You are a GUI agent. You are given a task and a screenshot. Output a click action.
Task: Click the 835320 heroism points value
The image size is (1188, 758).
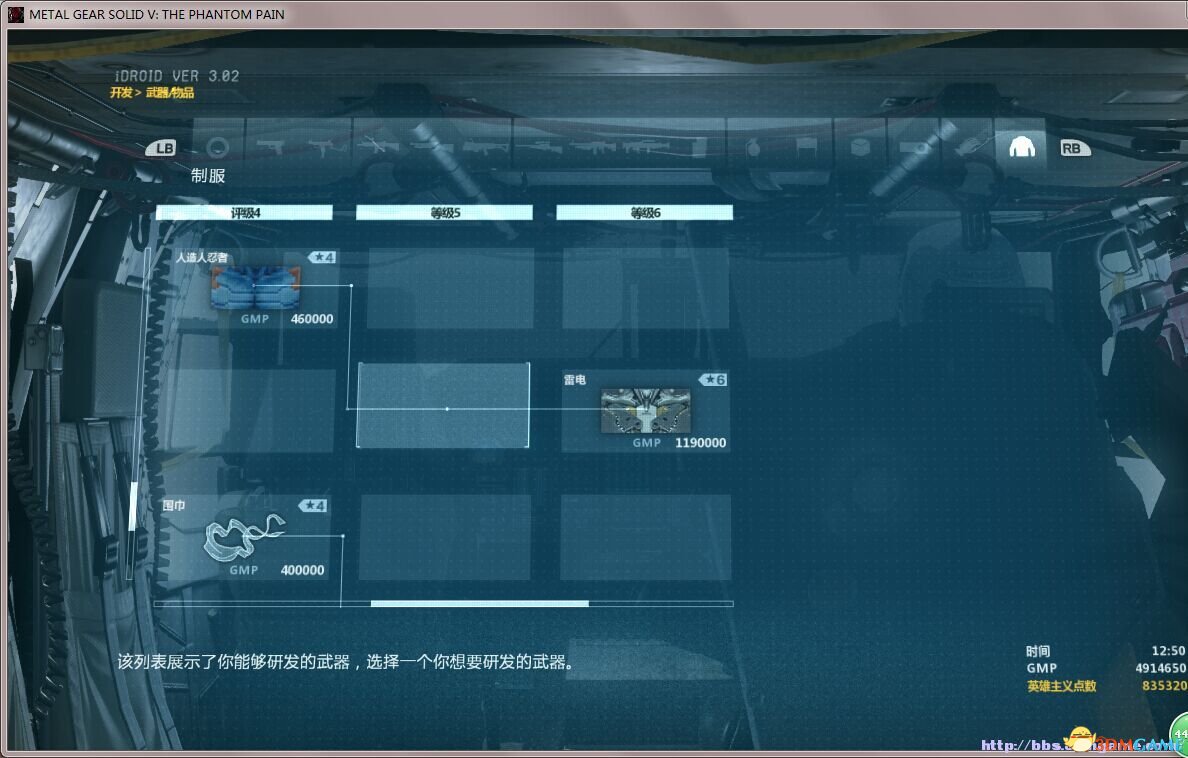tap(1165, 686)
